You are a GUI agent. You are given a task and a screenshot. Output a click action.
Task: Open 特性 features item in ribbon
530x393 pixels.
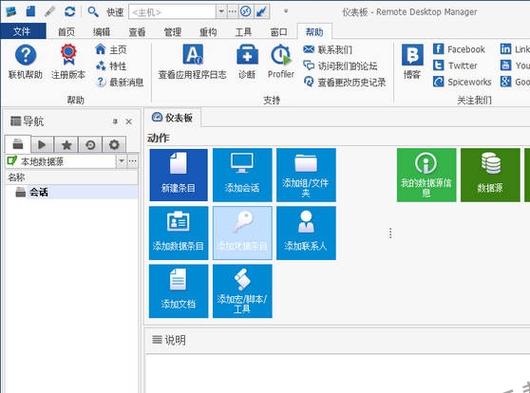(x=111, y=66)
